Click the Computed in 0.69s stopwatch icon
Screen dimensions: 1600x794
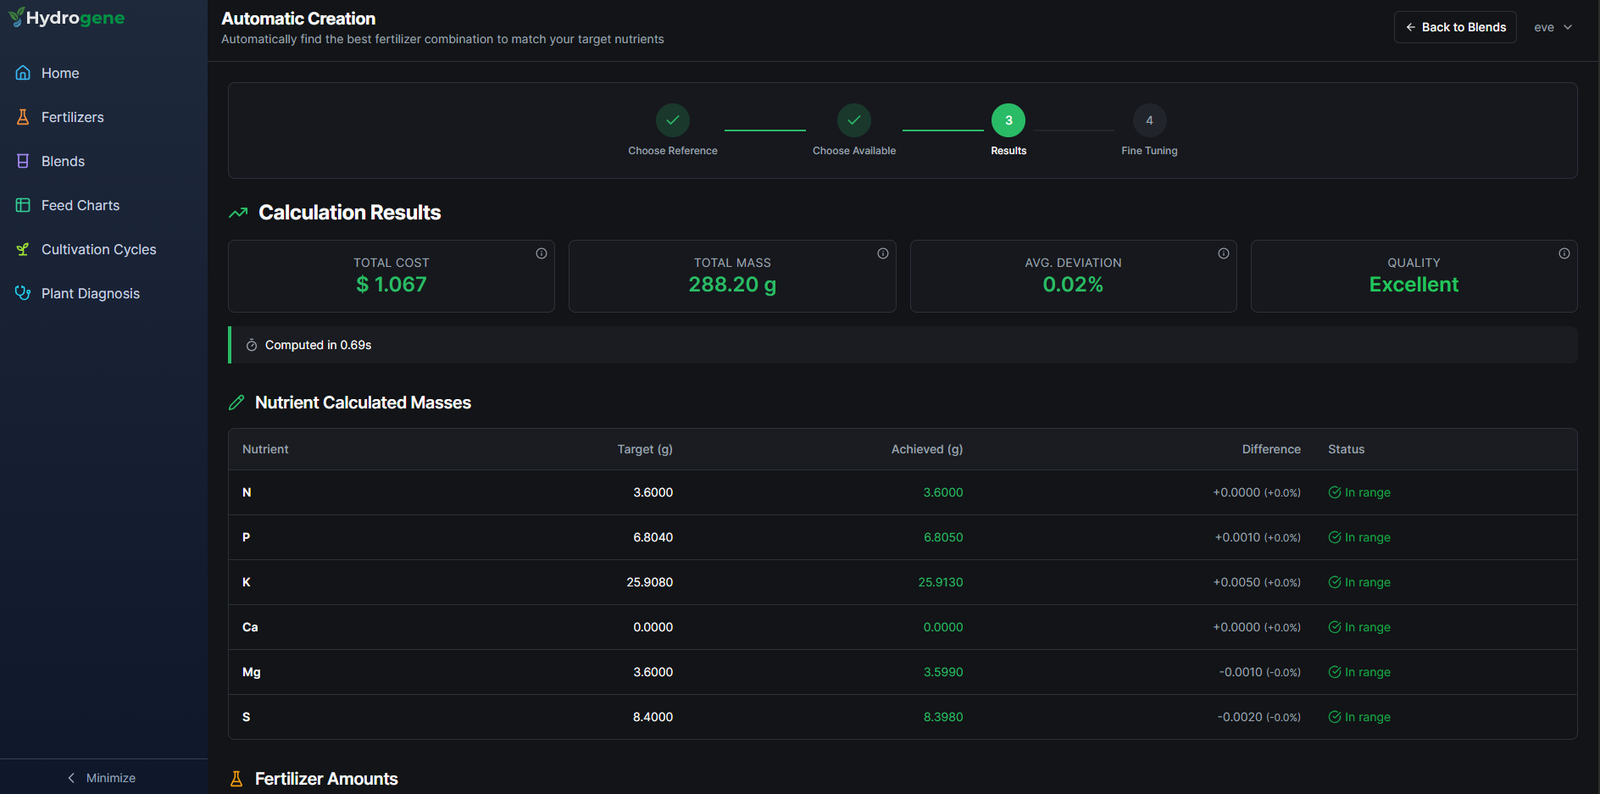point(252,345)
